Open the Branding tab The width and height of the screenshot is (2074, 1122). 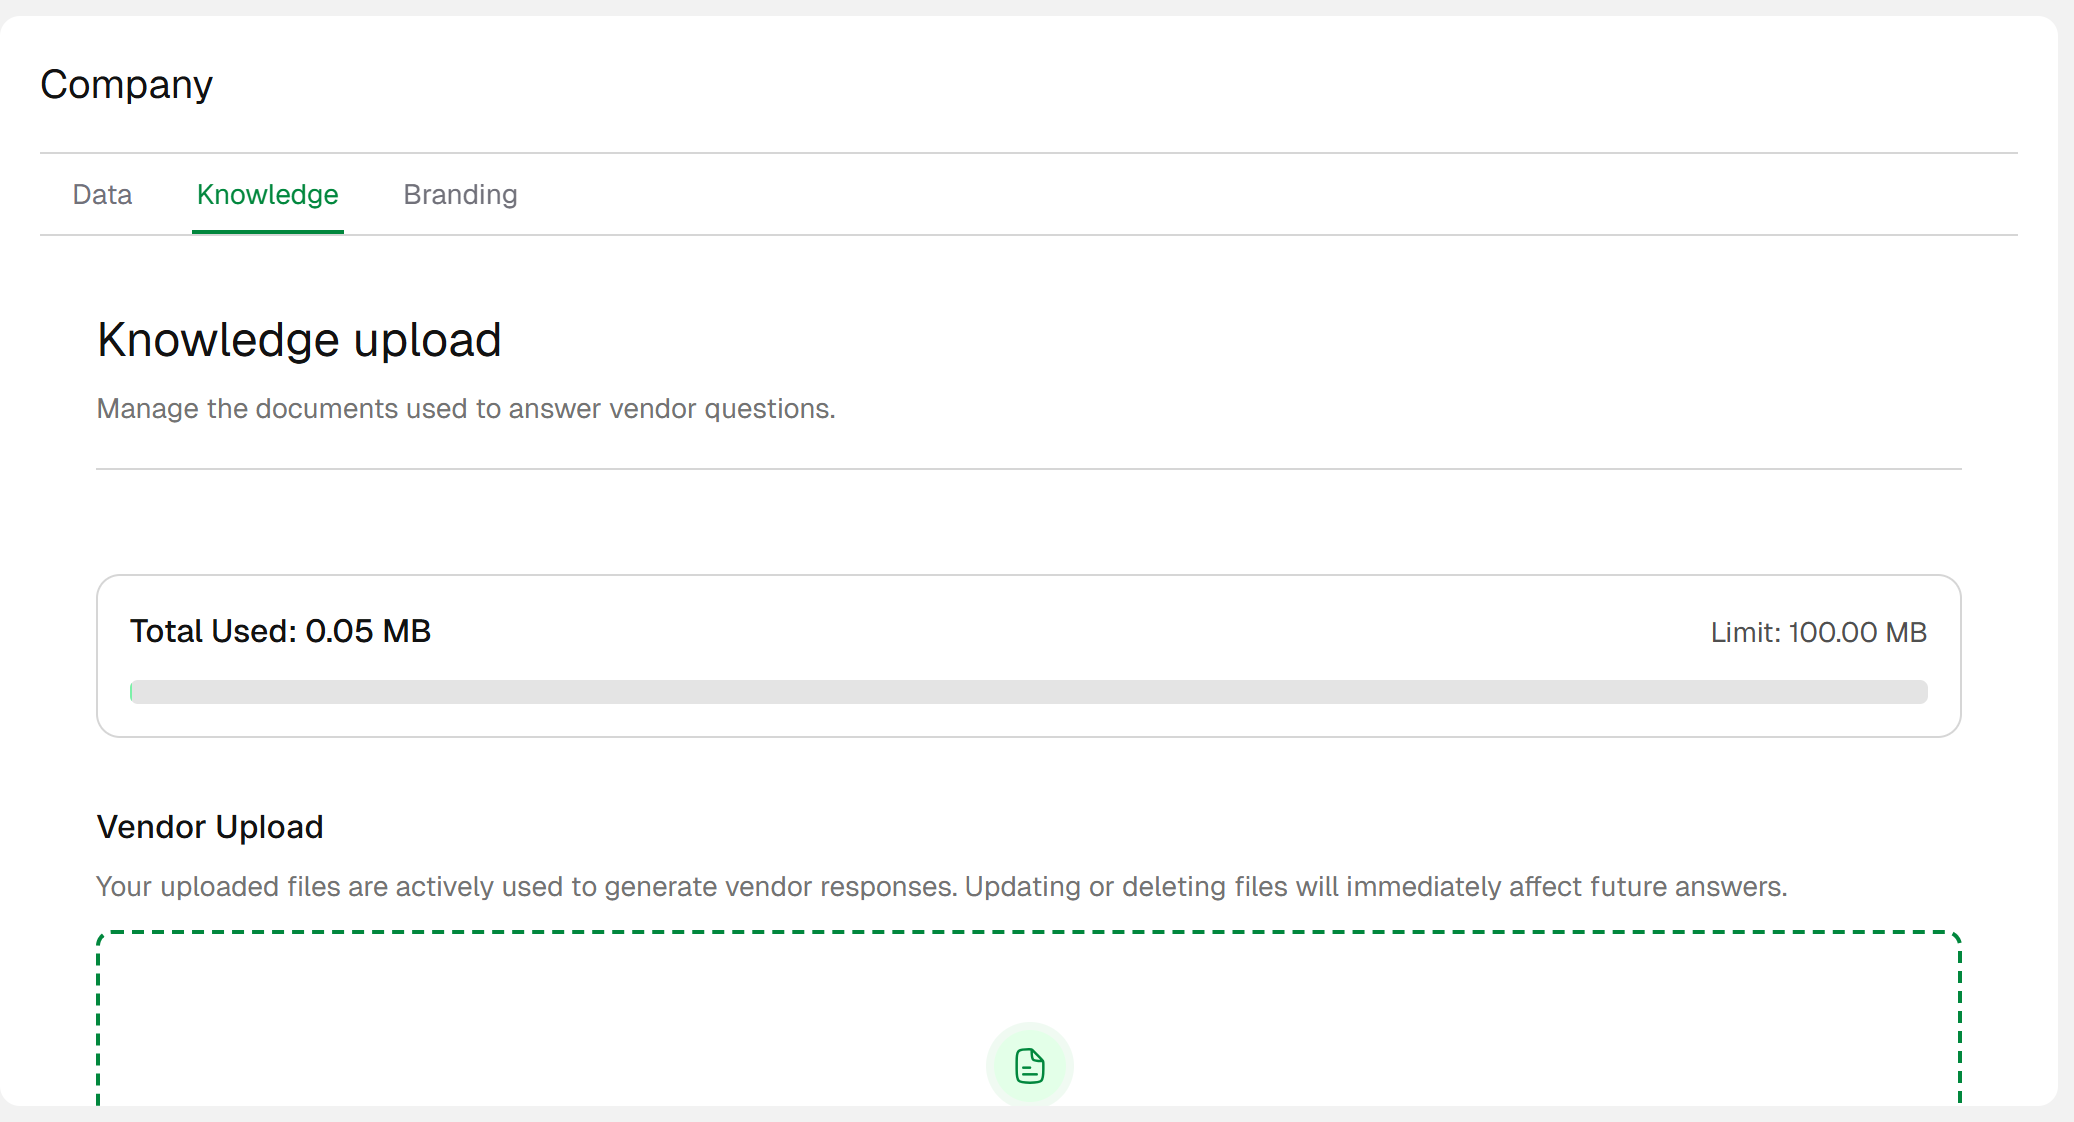[460, 194]
